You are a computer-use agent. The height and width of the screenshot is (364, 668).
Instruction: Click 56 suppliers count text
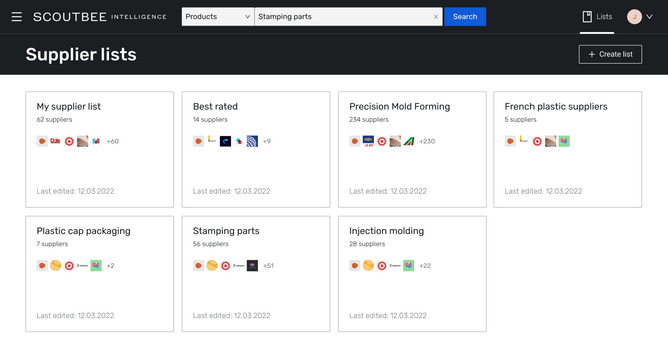pos(210,244)
